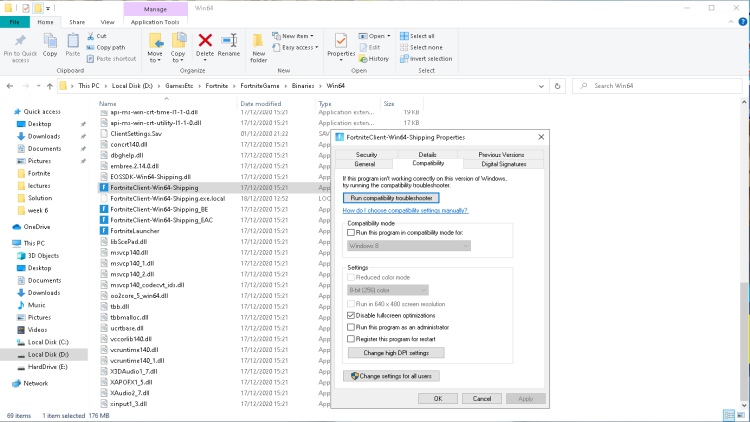750x422 pixels.
Task: Click the Search Win64 field
Action: 658,86
